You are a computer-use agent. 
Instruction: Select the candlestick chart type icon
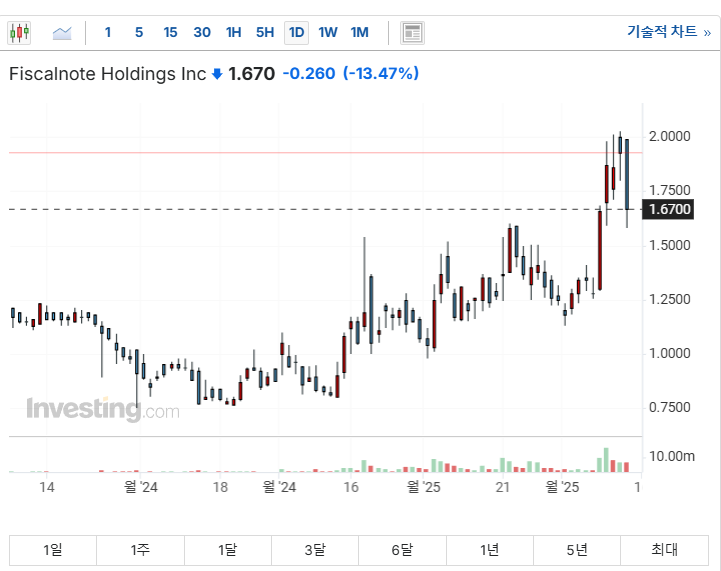[19, 33]
